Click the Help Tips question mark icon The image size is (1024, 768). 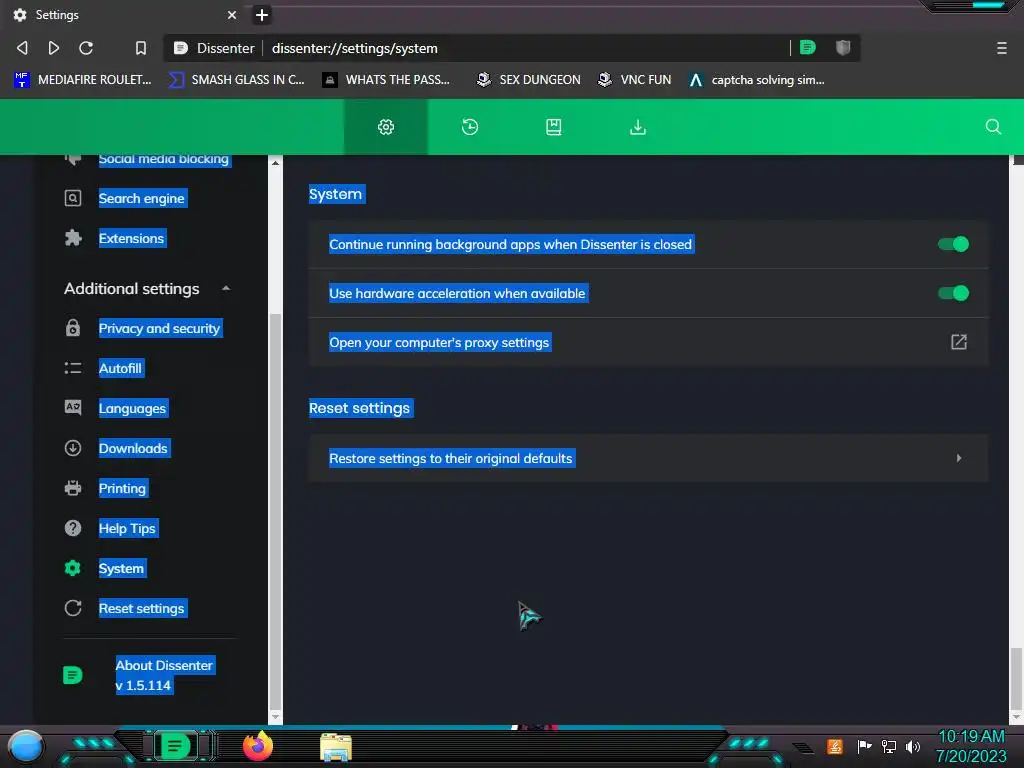tap(73, 528)
